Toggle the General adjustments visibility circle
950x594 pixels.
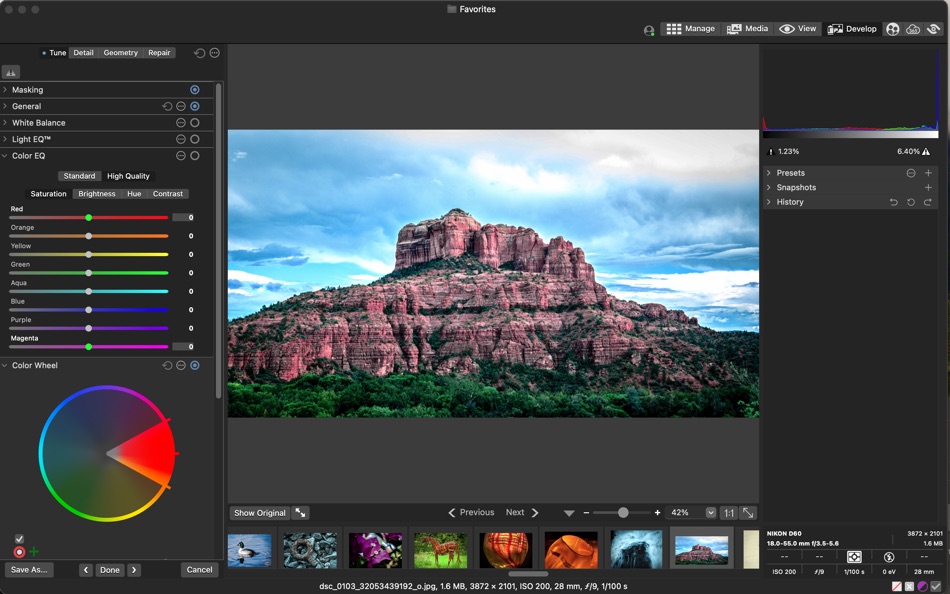pyautogui.click(x=194, y=106)
